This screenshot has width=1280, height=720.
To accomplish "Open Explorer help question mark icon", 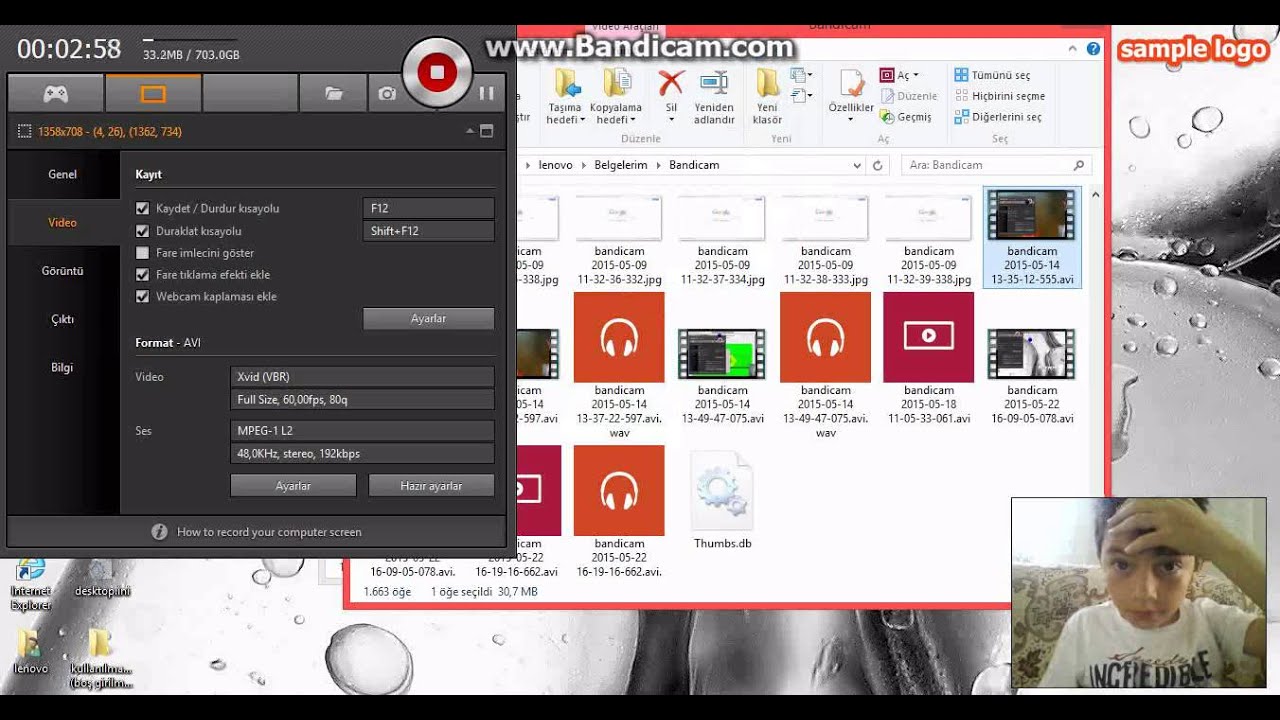I will pyautogui.click(x=1093, y=48).
